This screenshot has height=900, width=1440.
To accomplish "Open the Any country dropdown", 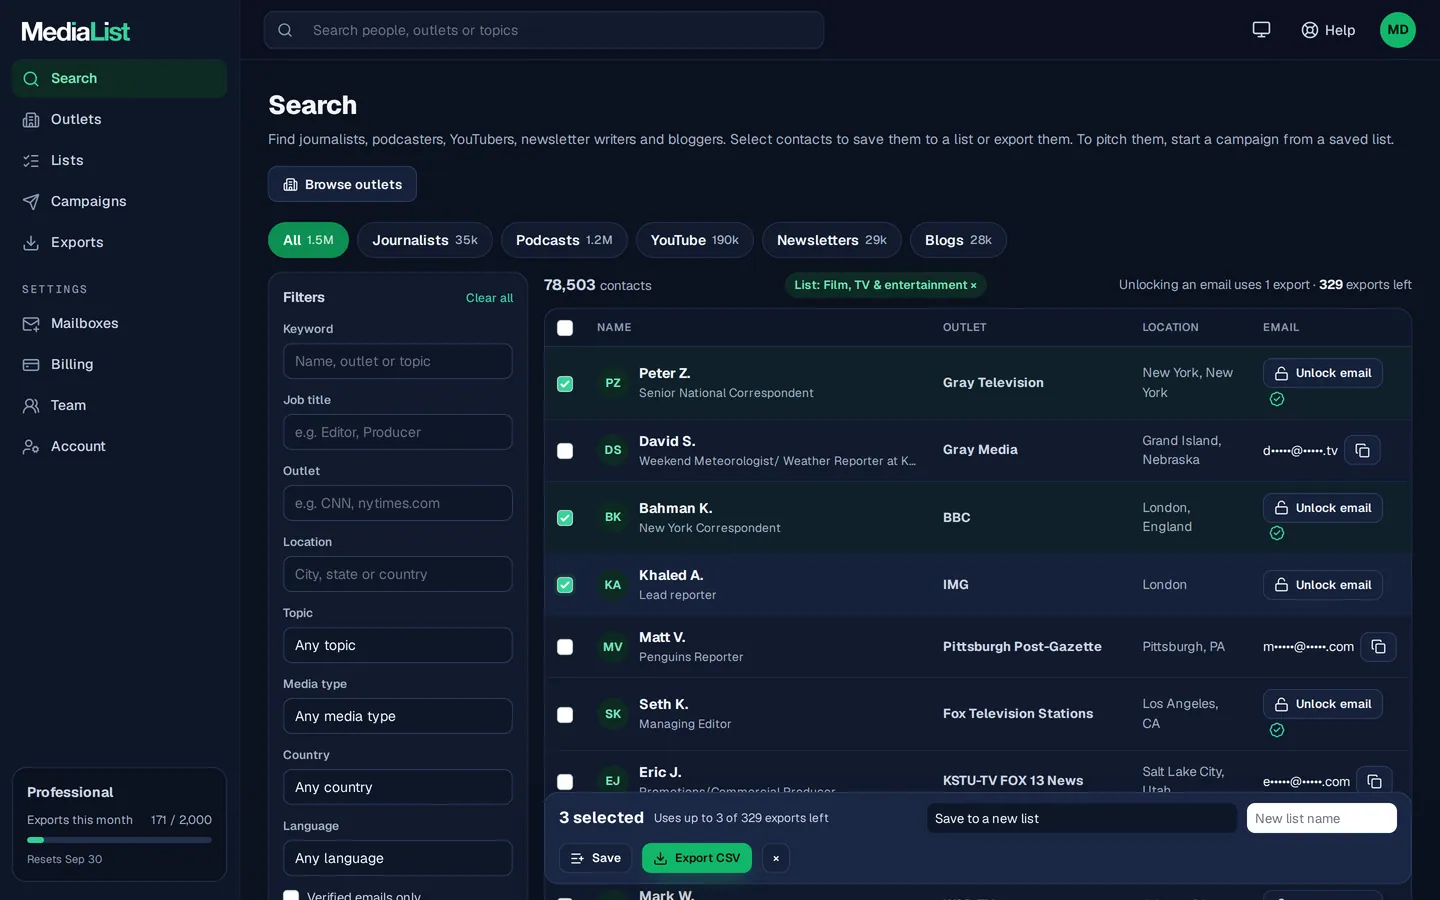I will click(x=398, y=787).
